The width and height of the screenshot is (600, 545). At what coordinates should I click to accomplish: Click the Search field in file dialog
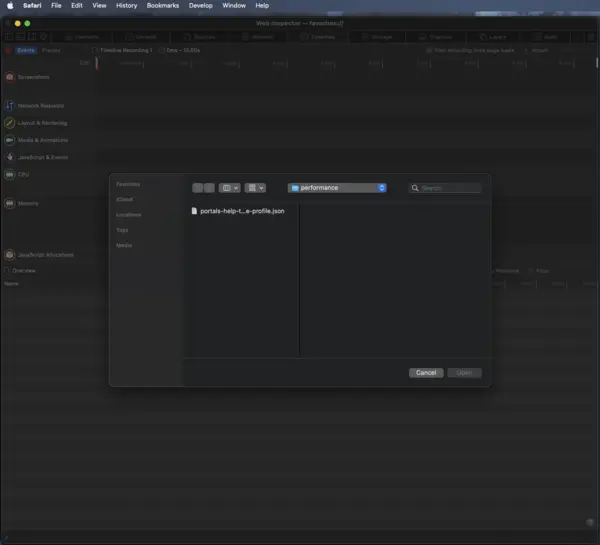click(x=445, y=188)
